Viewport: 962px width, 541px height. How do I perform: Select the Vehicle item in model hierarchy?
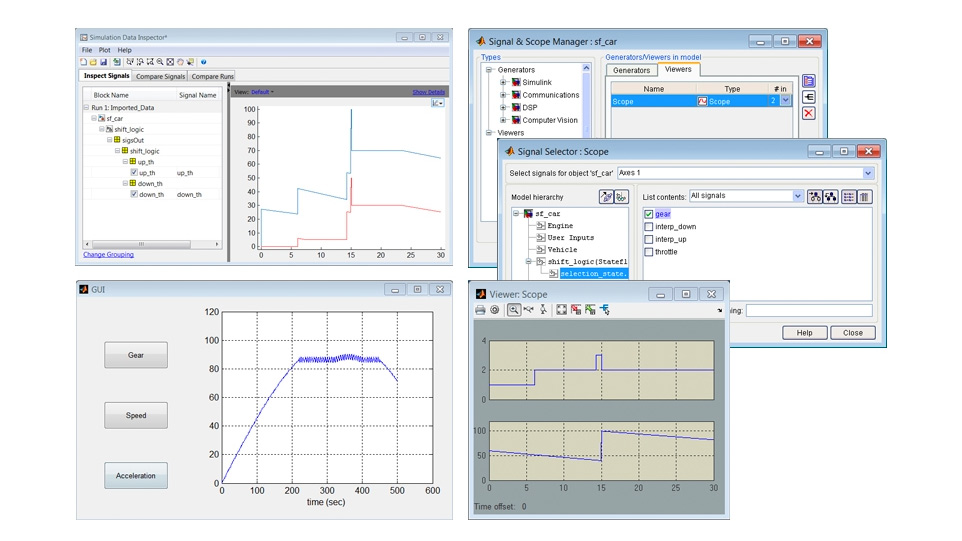563,249
